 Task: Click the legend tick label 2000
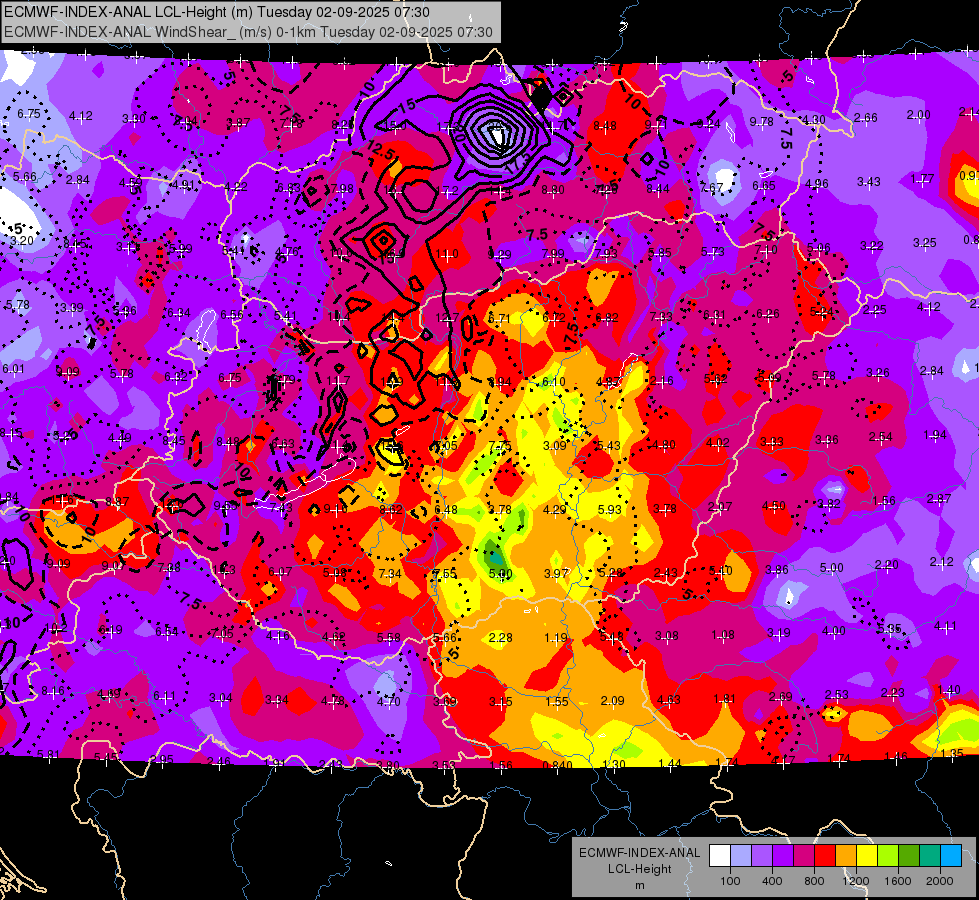940,881
